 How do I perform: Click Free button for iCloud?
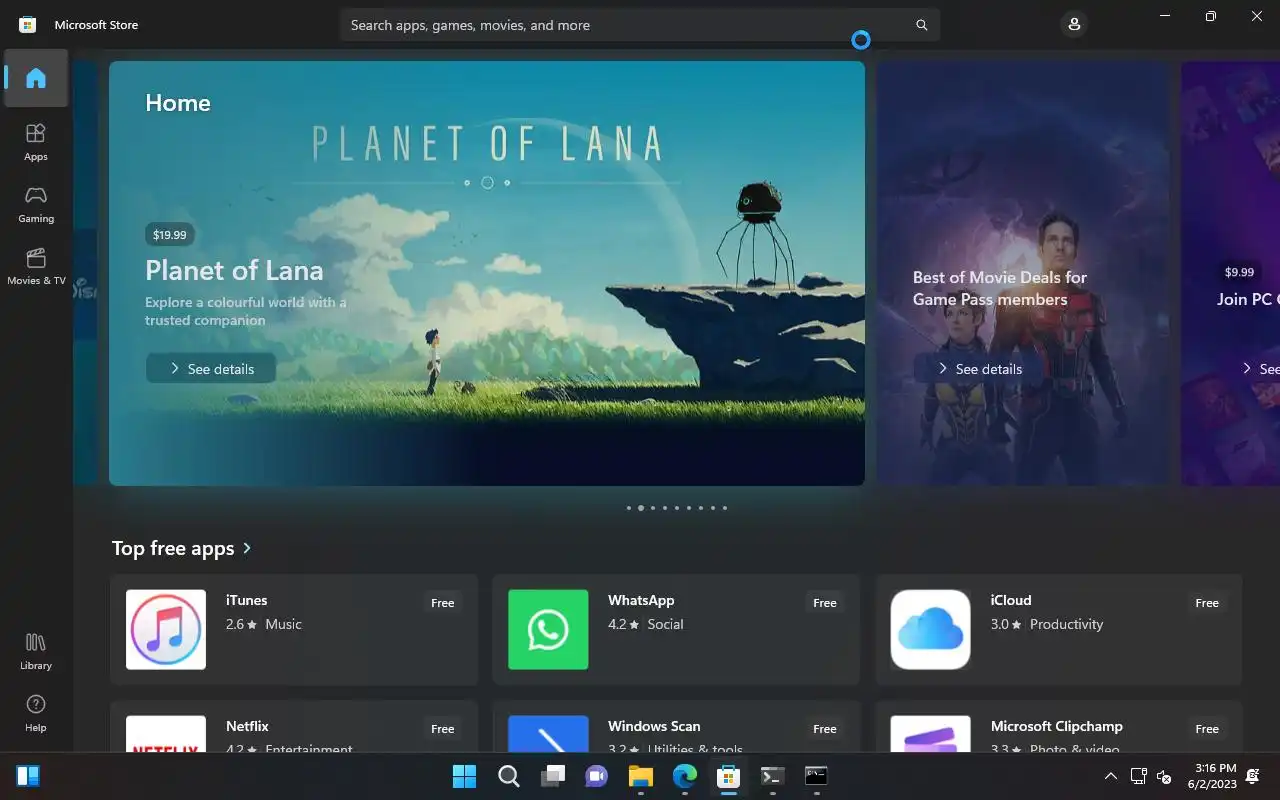click(x=1207, y=603)
